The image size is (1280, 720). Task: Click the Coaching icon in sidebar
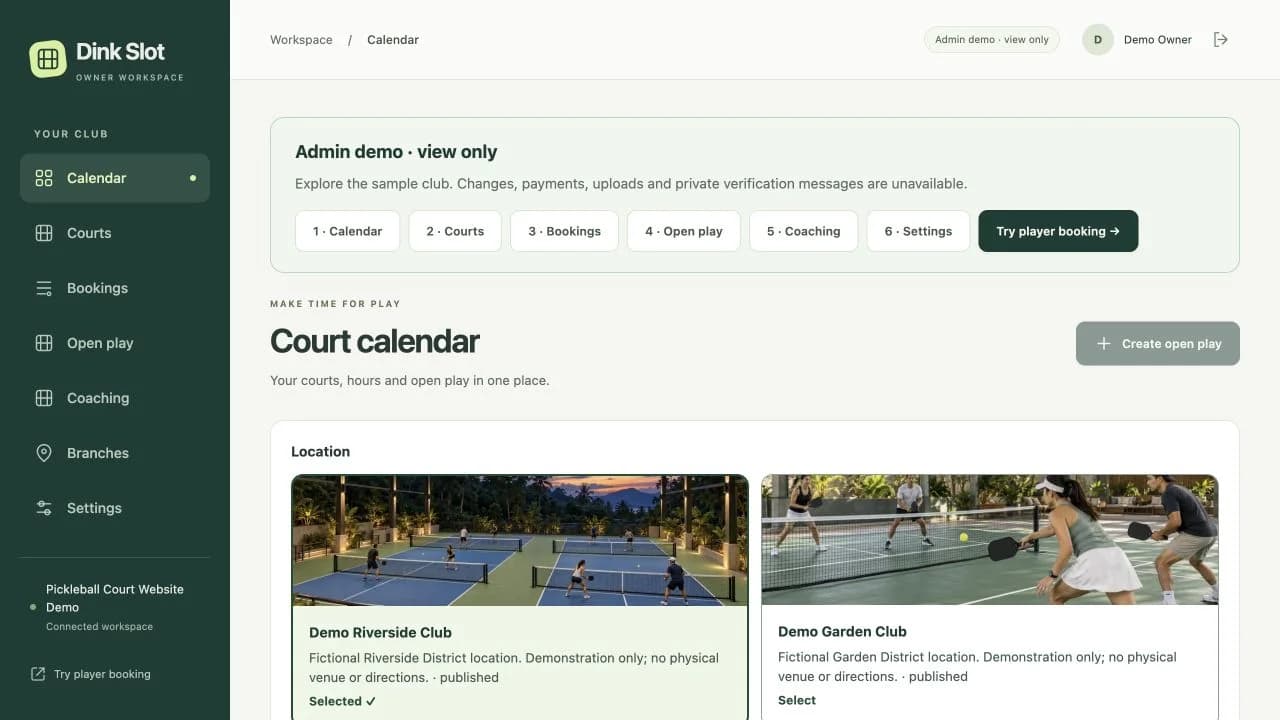pyautogui.click(x=44, y=398)
